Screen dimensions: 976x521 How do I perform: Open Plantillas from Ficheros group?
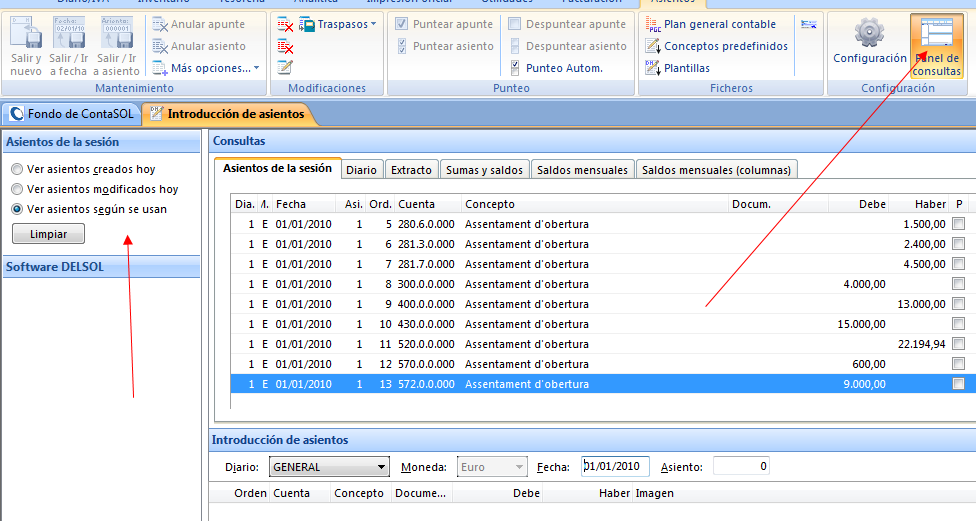click(686, 68)
